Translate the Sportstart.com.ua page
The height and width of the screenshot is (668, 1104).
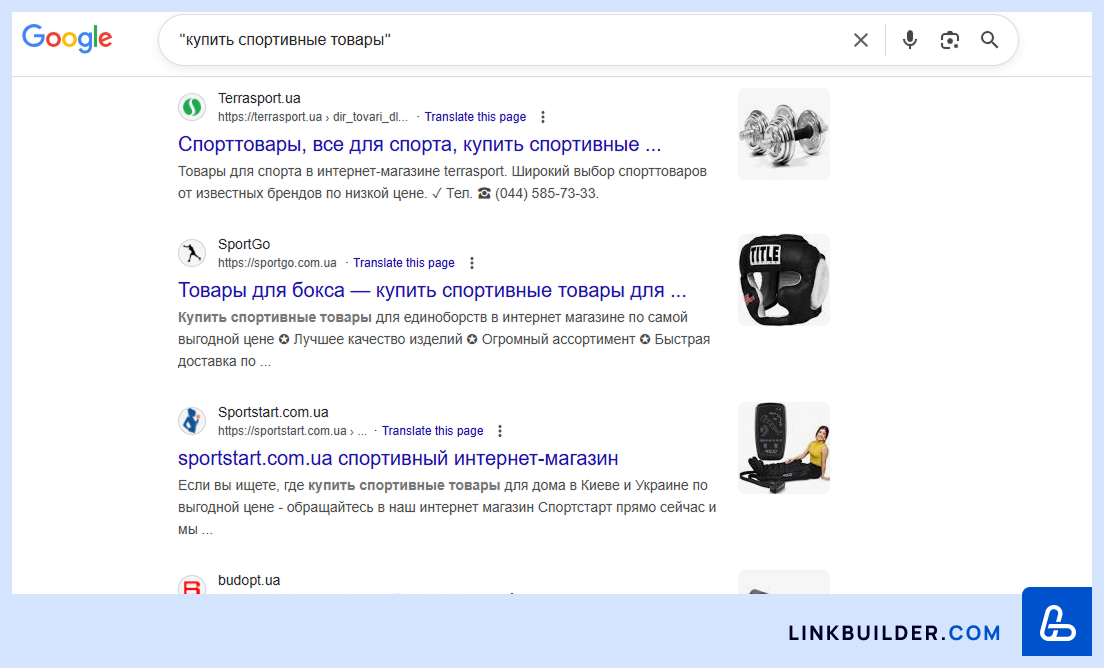432,431
